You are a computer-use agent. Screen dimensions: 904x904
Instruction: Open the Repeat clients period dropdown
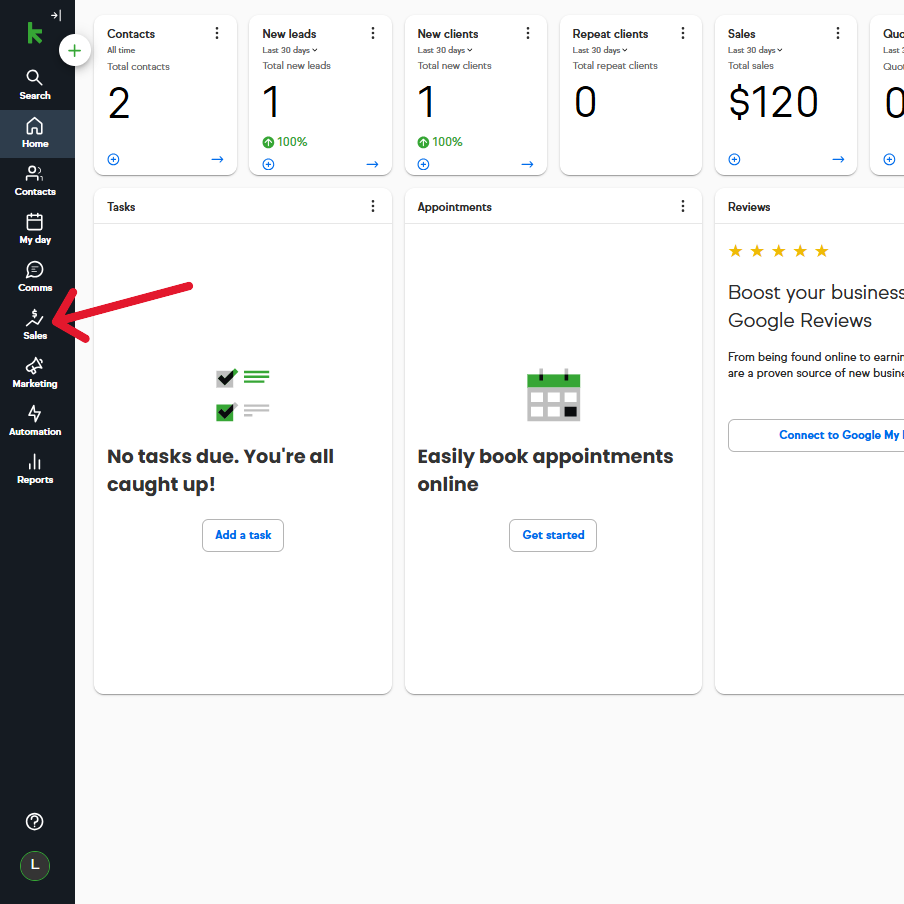point(600,50)
